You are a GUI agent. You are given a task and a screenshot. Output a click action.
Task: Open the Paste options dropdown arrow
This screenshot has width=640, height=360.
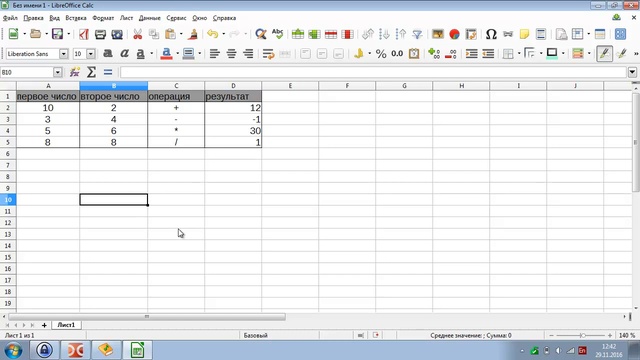[x=181, y=34]
